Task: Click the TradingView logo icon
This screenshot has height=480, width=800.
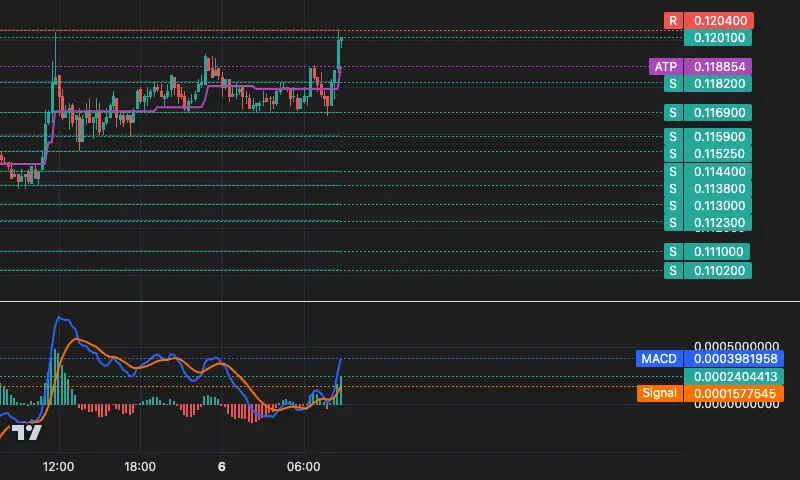Action: [x=27, y=433]
